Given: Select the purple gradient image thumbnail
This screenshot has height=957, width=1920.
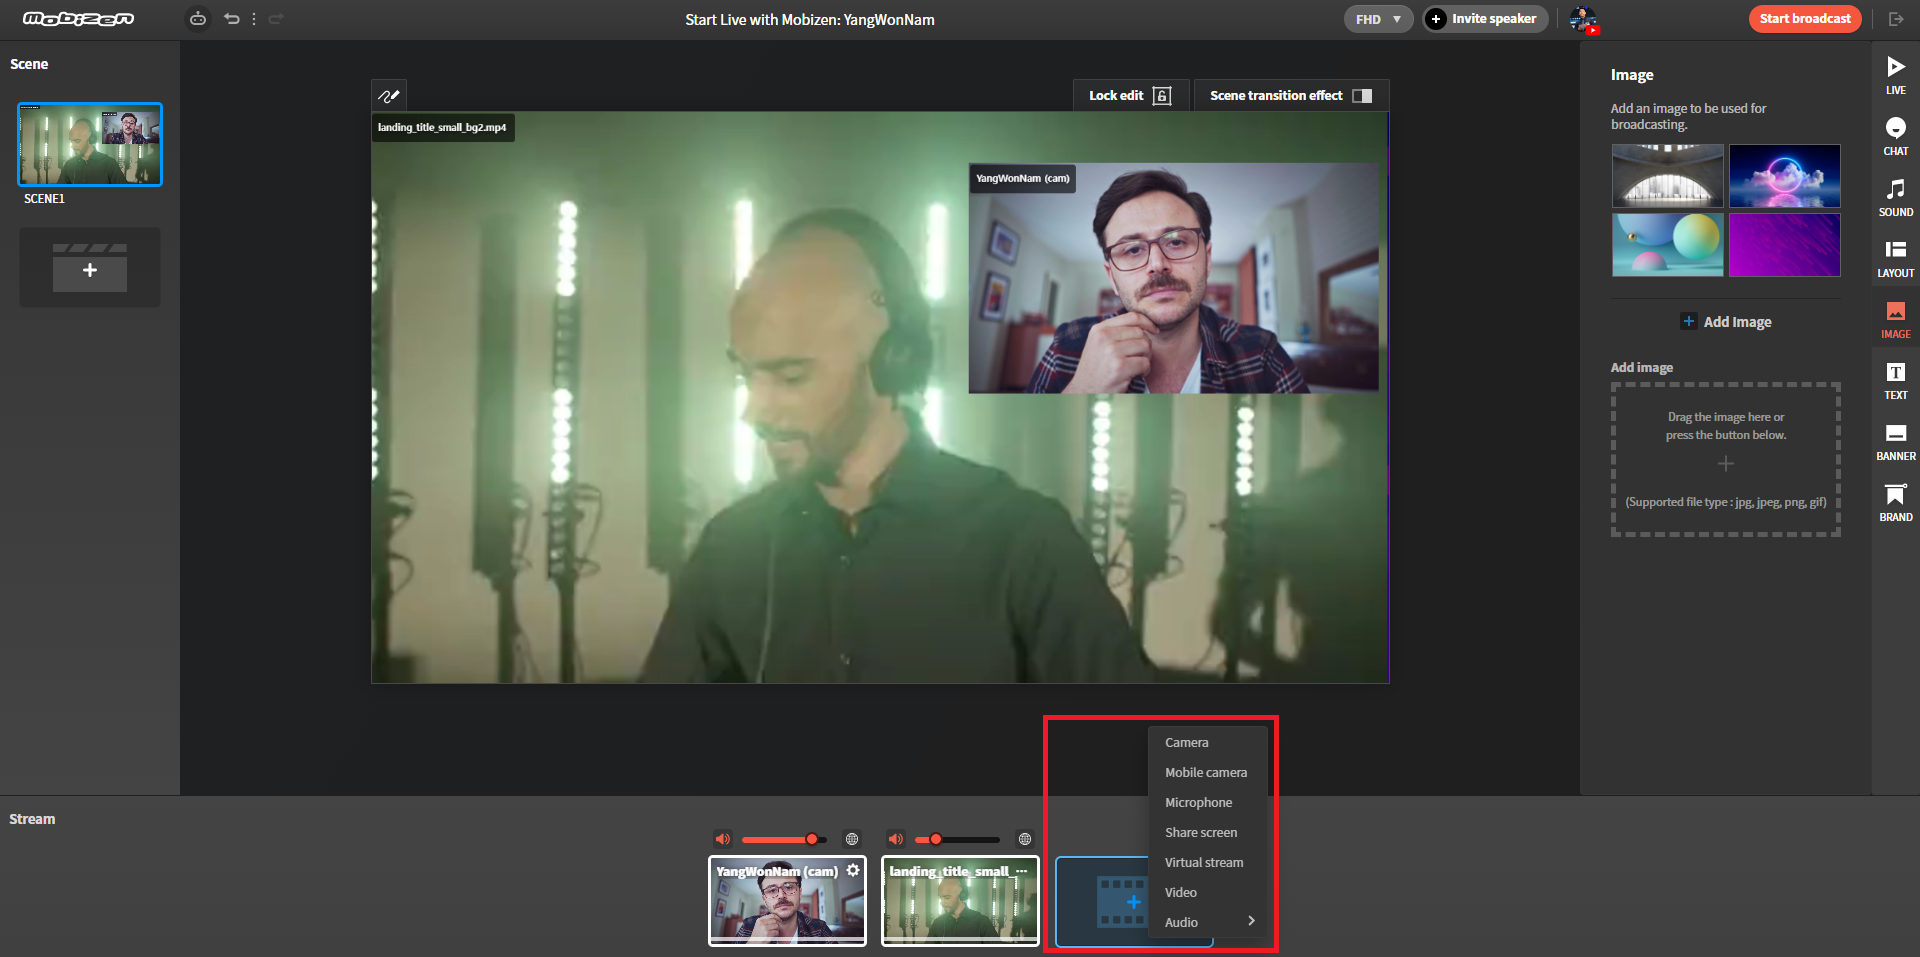Looking at the screenshot, I should click(x=1784, y=245).
